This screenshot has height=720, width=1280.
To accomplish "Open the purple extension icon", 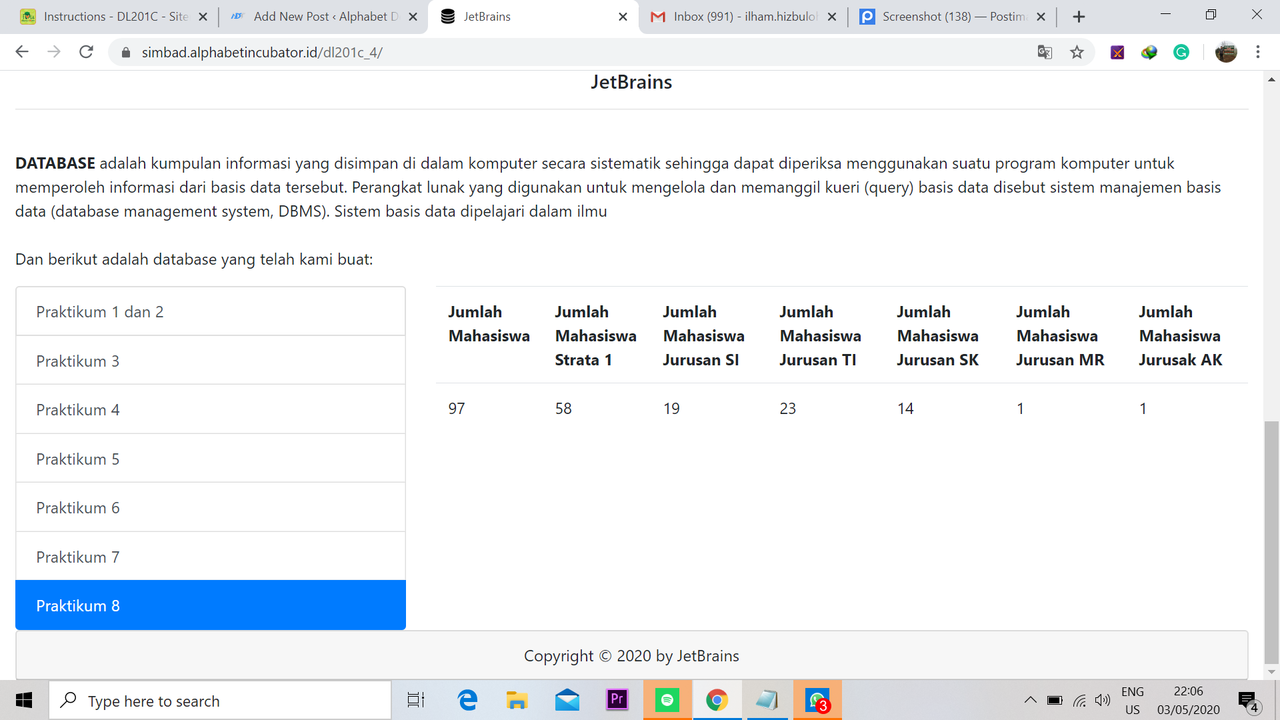I will 1118,52.
